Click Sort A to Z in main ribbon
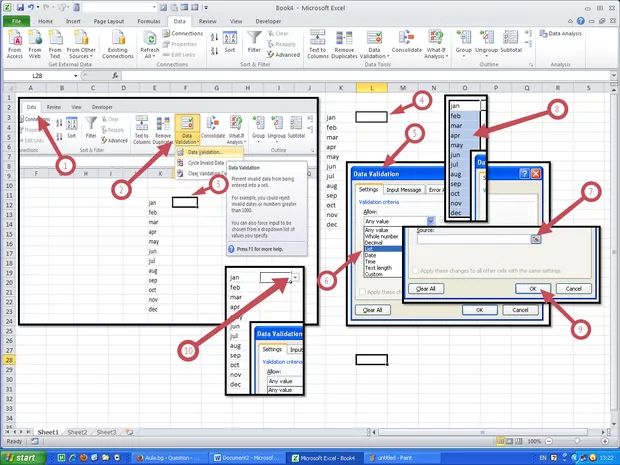The height and width of the screenshot is (465, 620). pos(214,38)
